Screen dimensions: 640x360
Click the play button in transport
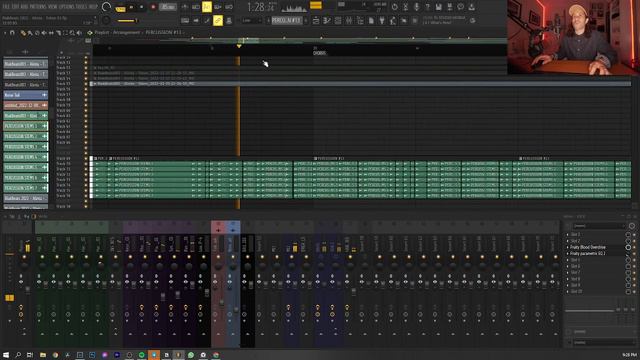[x=131, y=7]
